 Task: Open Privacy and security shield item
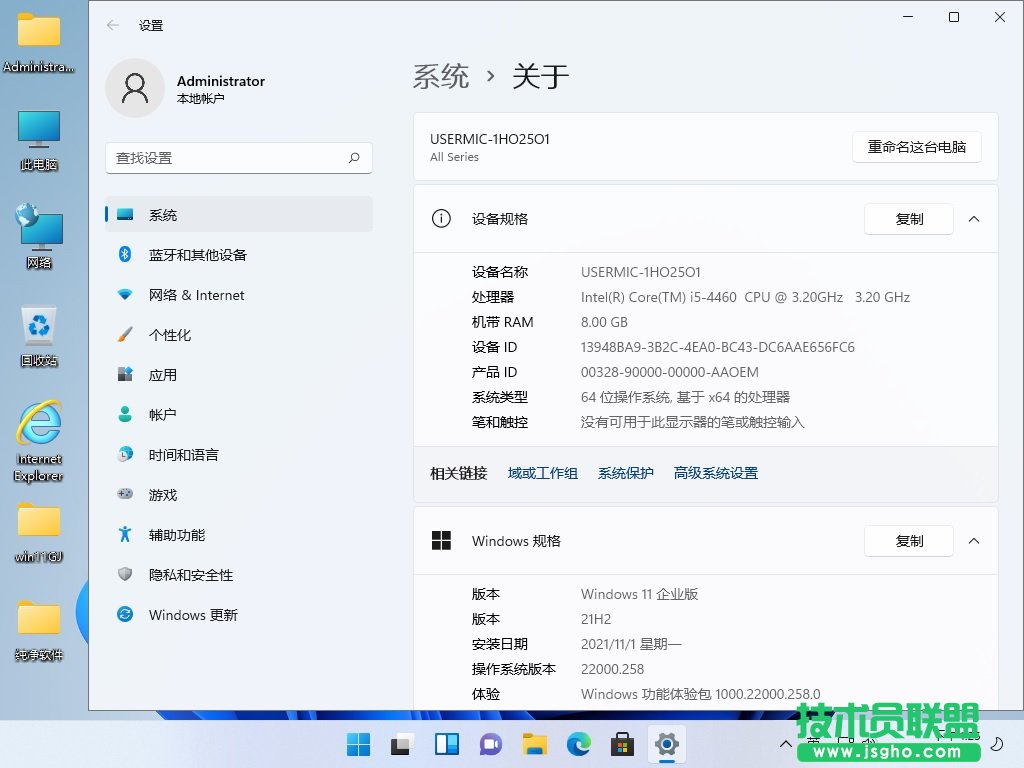point(190,575)
